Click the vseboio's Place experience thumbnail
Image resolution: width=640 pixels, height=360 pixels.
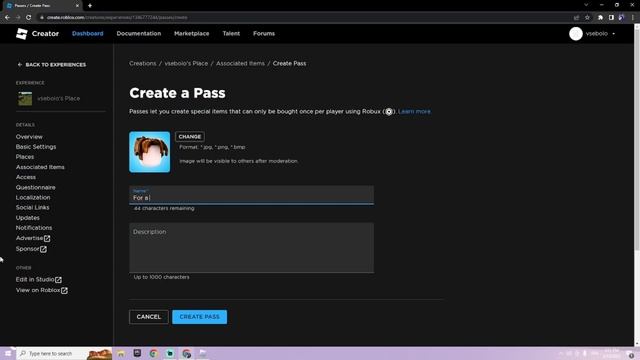click(25, 98)
